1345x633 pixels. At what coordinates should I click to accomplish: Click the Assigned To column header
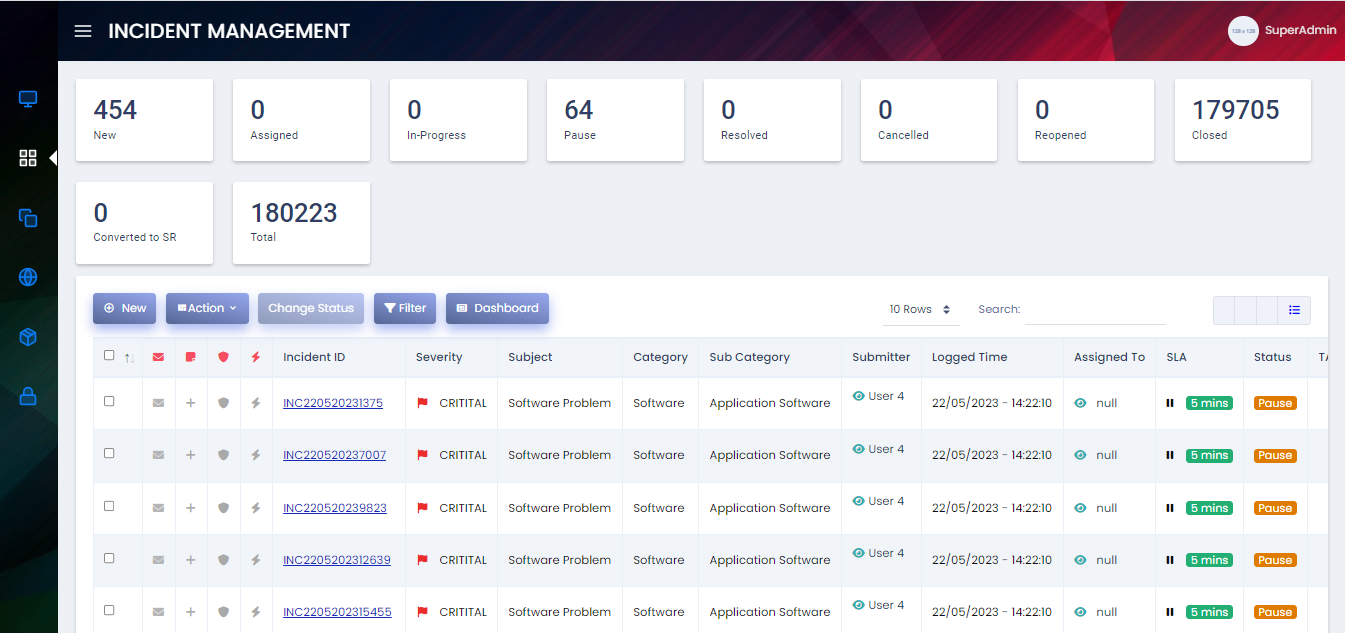click(x=1109, y=357)
